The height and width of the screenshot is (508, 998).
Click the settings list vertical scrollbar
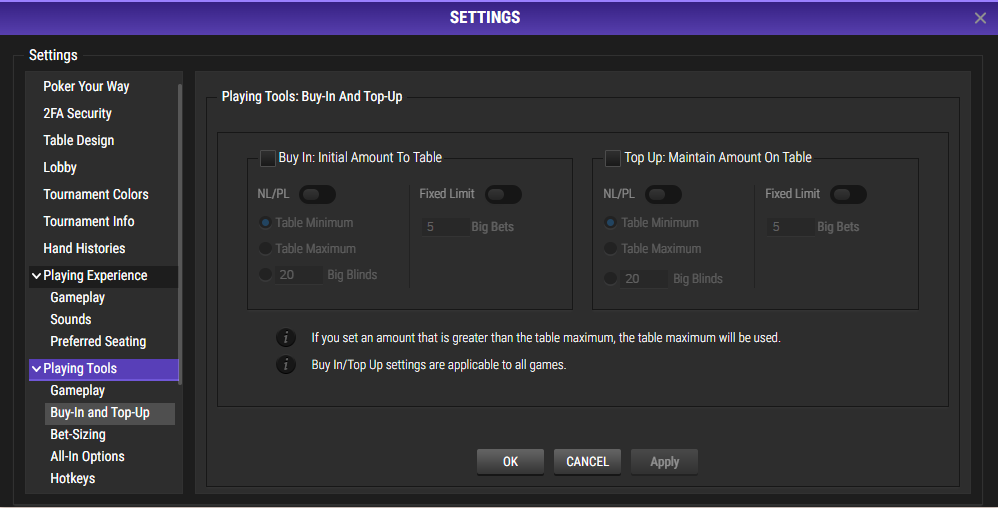pyautogui.click(x=180, y=234)
